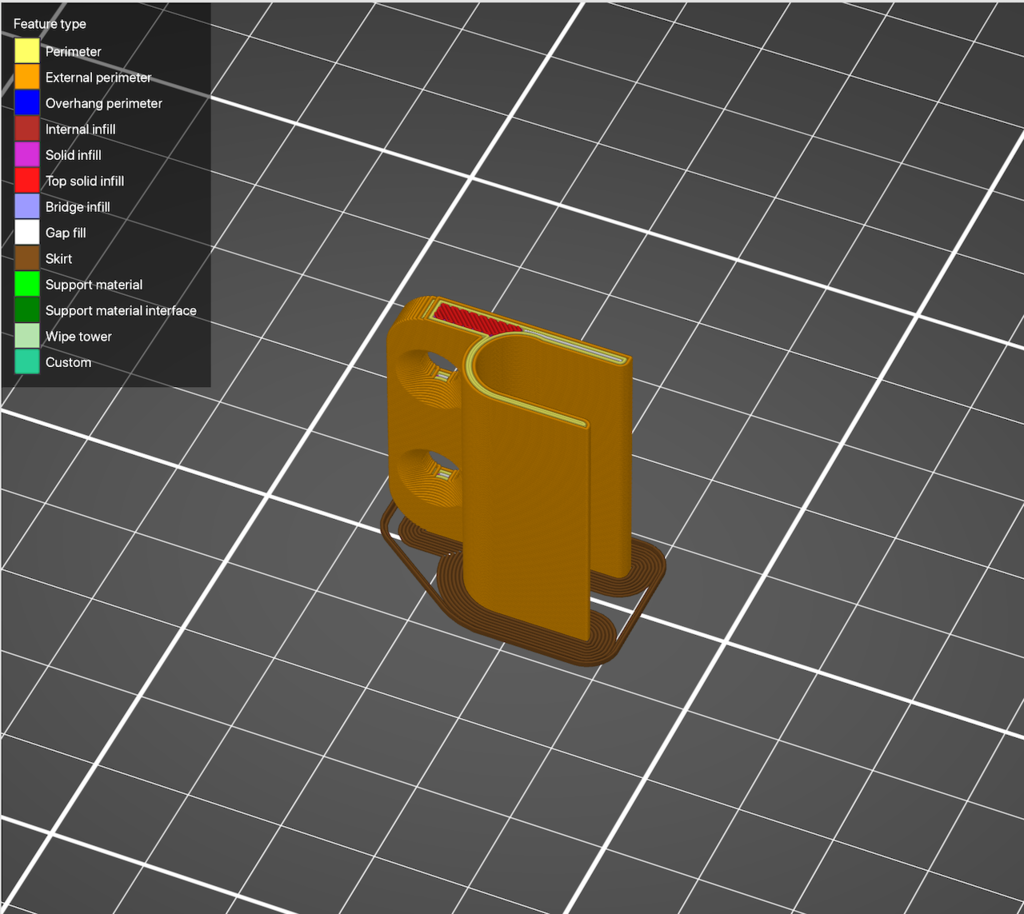Click the Top solid infill red swatch
Image resolution: width=1024 pixels, height=914 pixels.
coord(27,181)
